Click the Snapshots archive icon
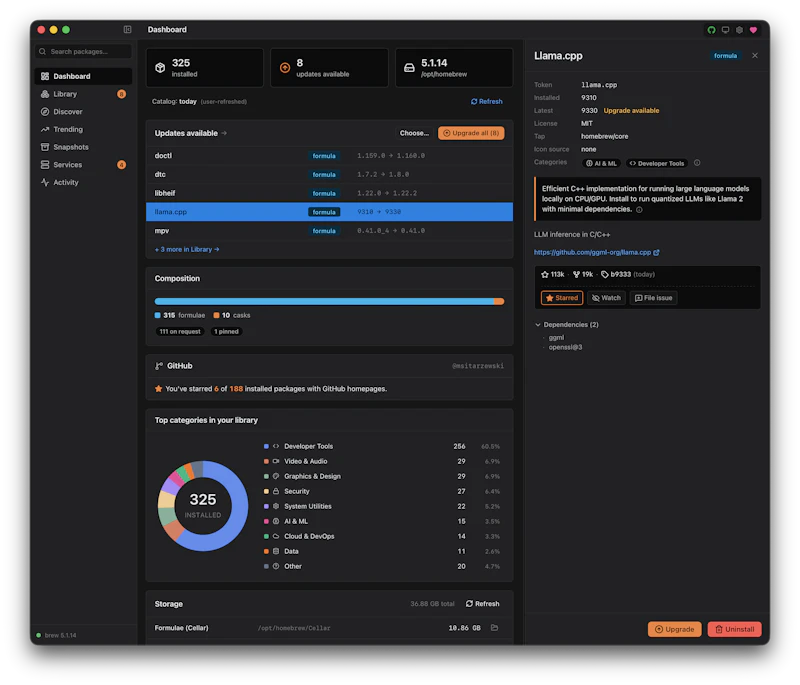 [x=45, y=147]
